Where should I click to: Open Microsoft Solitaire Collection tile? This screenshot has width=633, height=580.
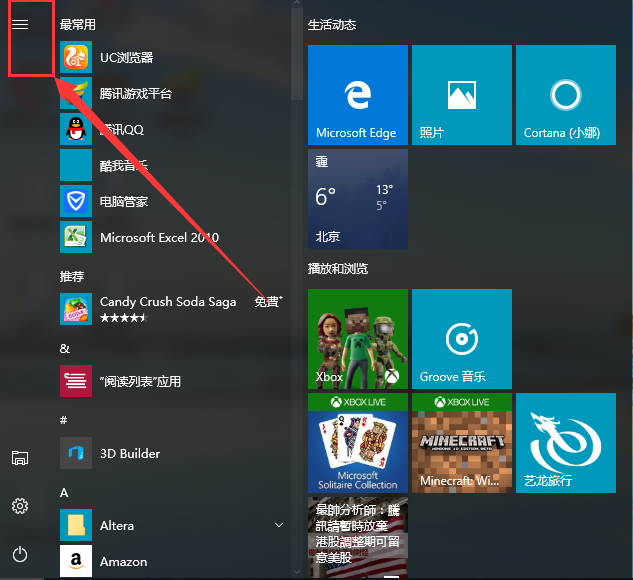coord(358,443)
